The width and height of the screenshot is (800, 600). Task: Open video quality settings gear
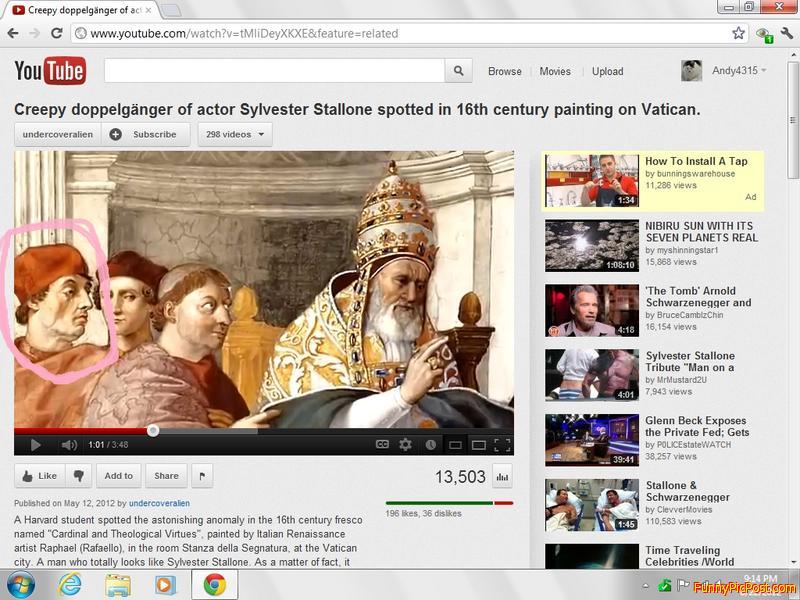pyautogui.click(x=406, y=445)
